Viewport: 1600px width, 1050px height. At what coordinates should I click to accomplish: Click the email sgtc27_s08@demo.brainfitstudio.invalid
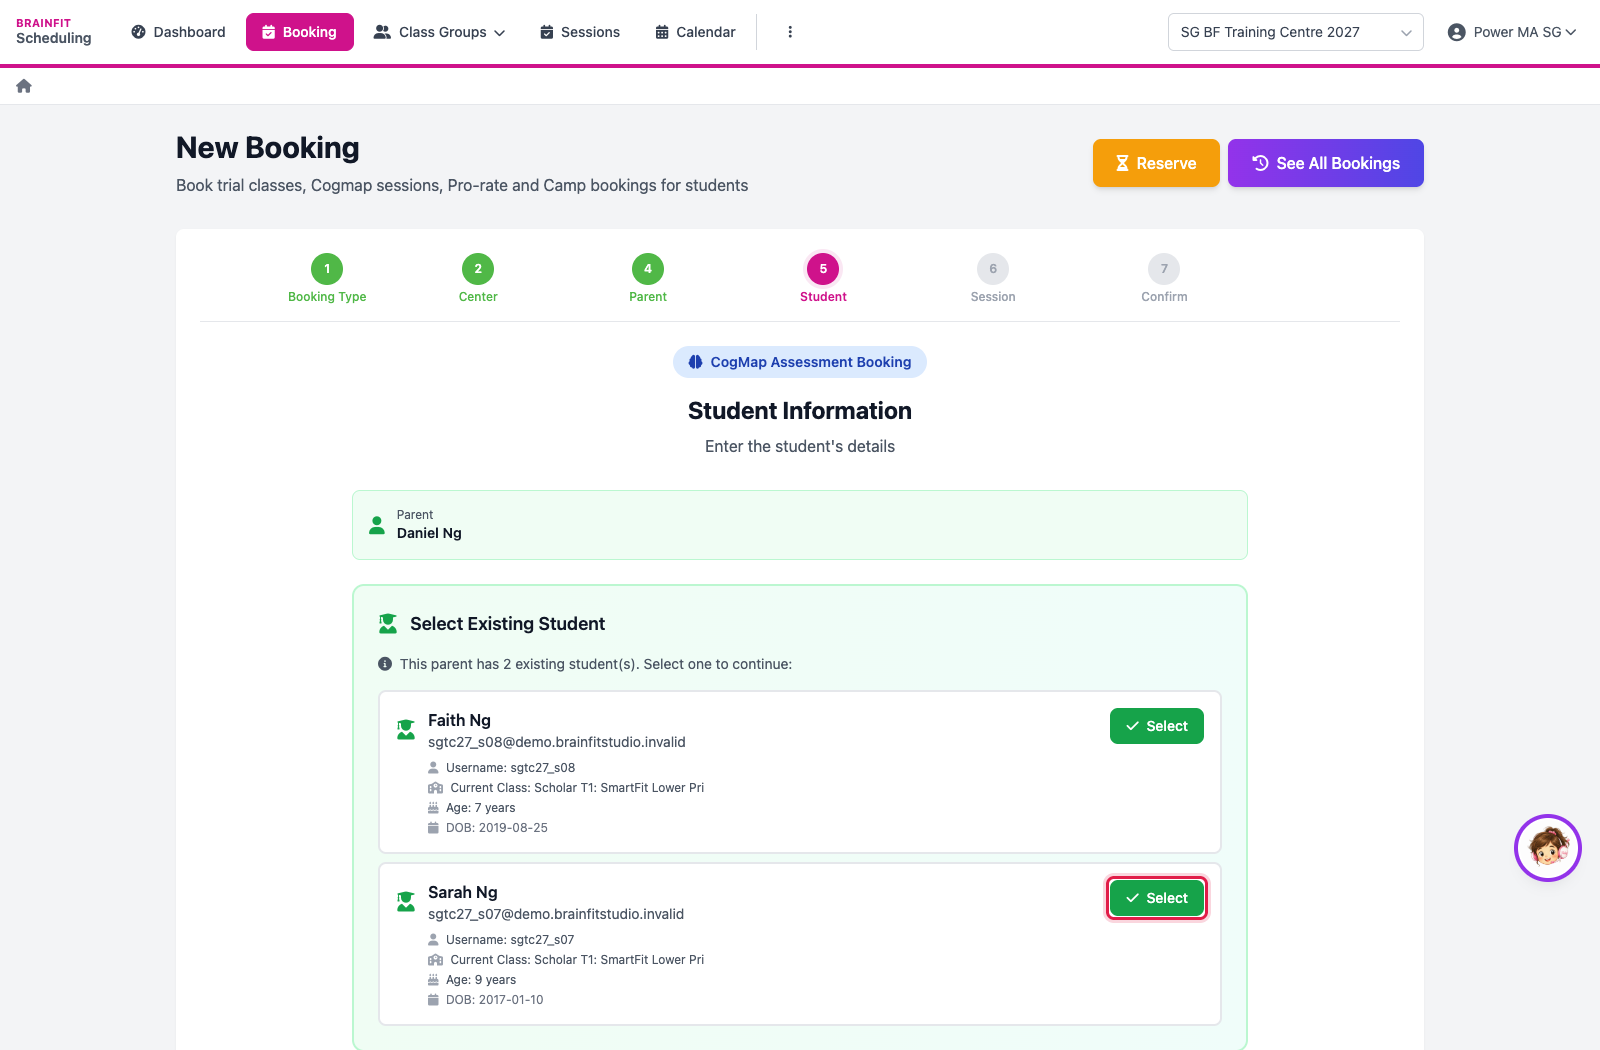click(557, 742)
